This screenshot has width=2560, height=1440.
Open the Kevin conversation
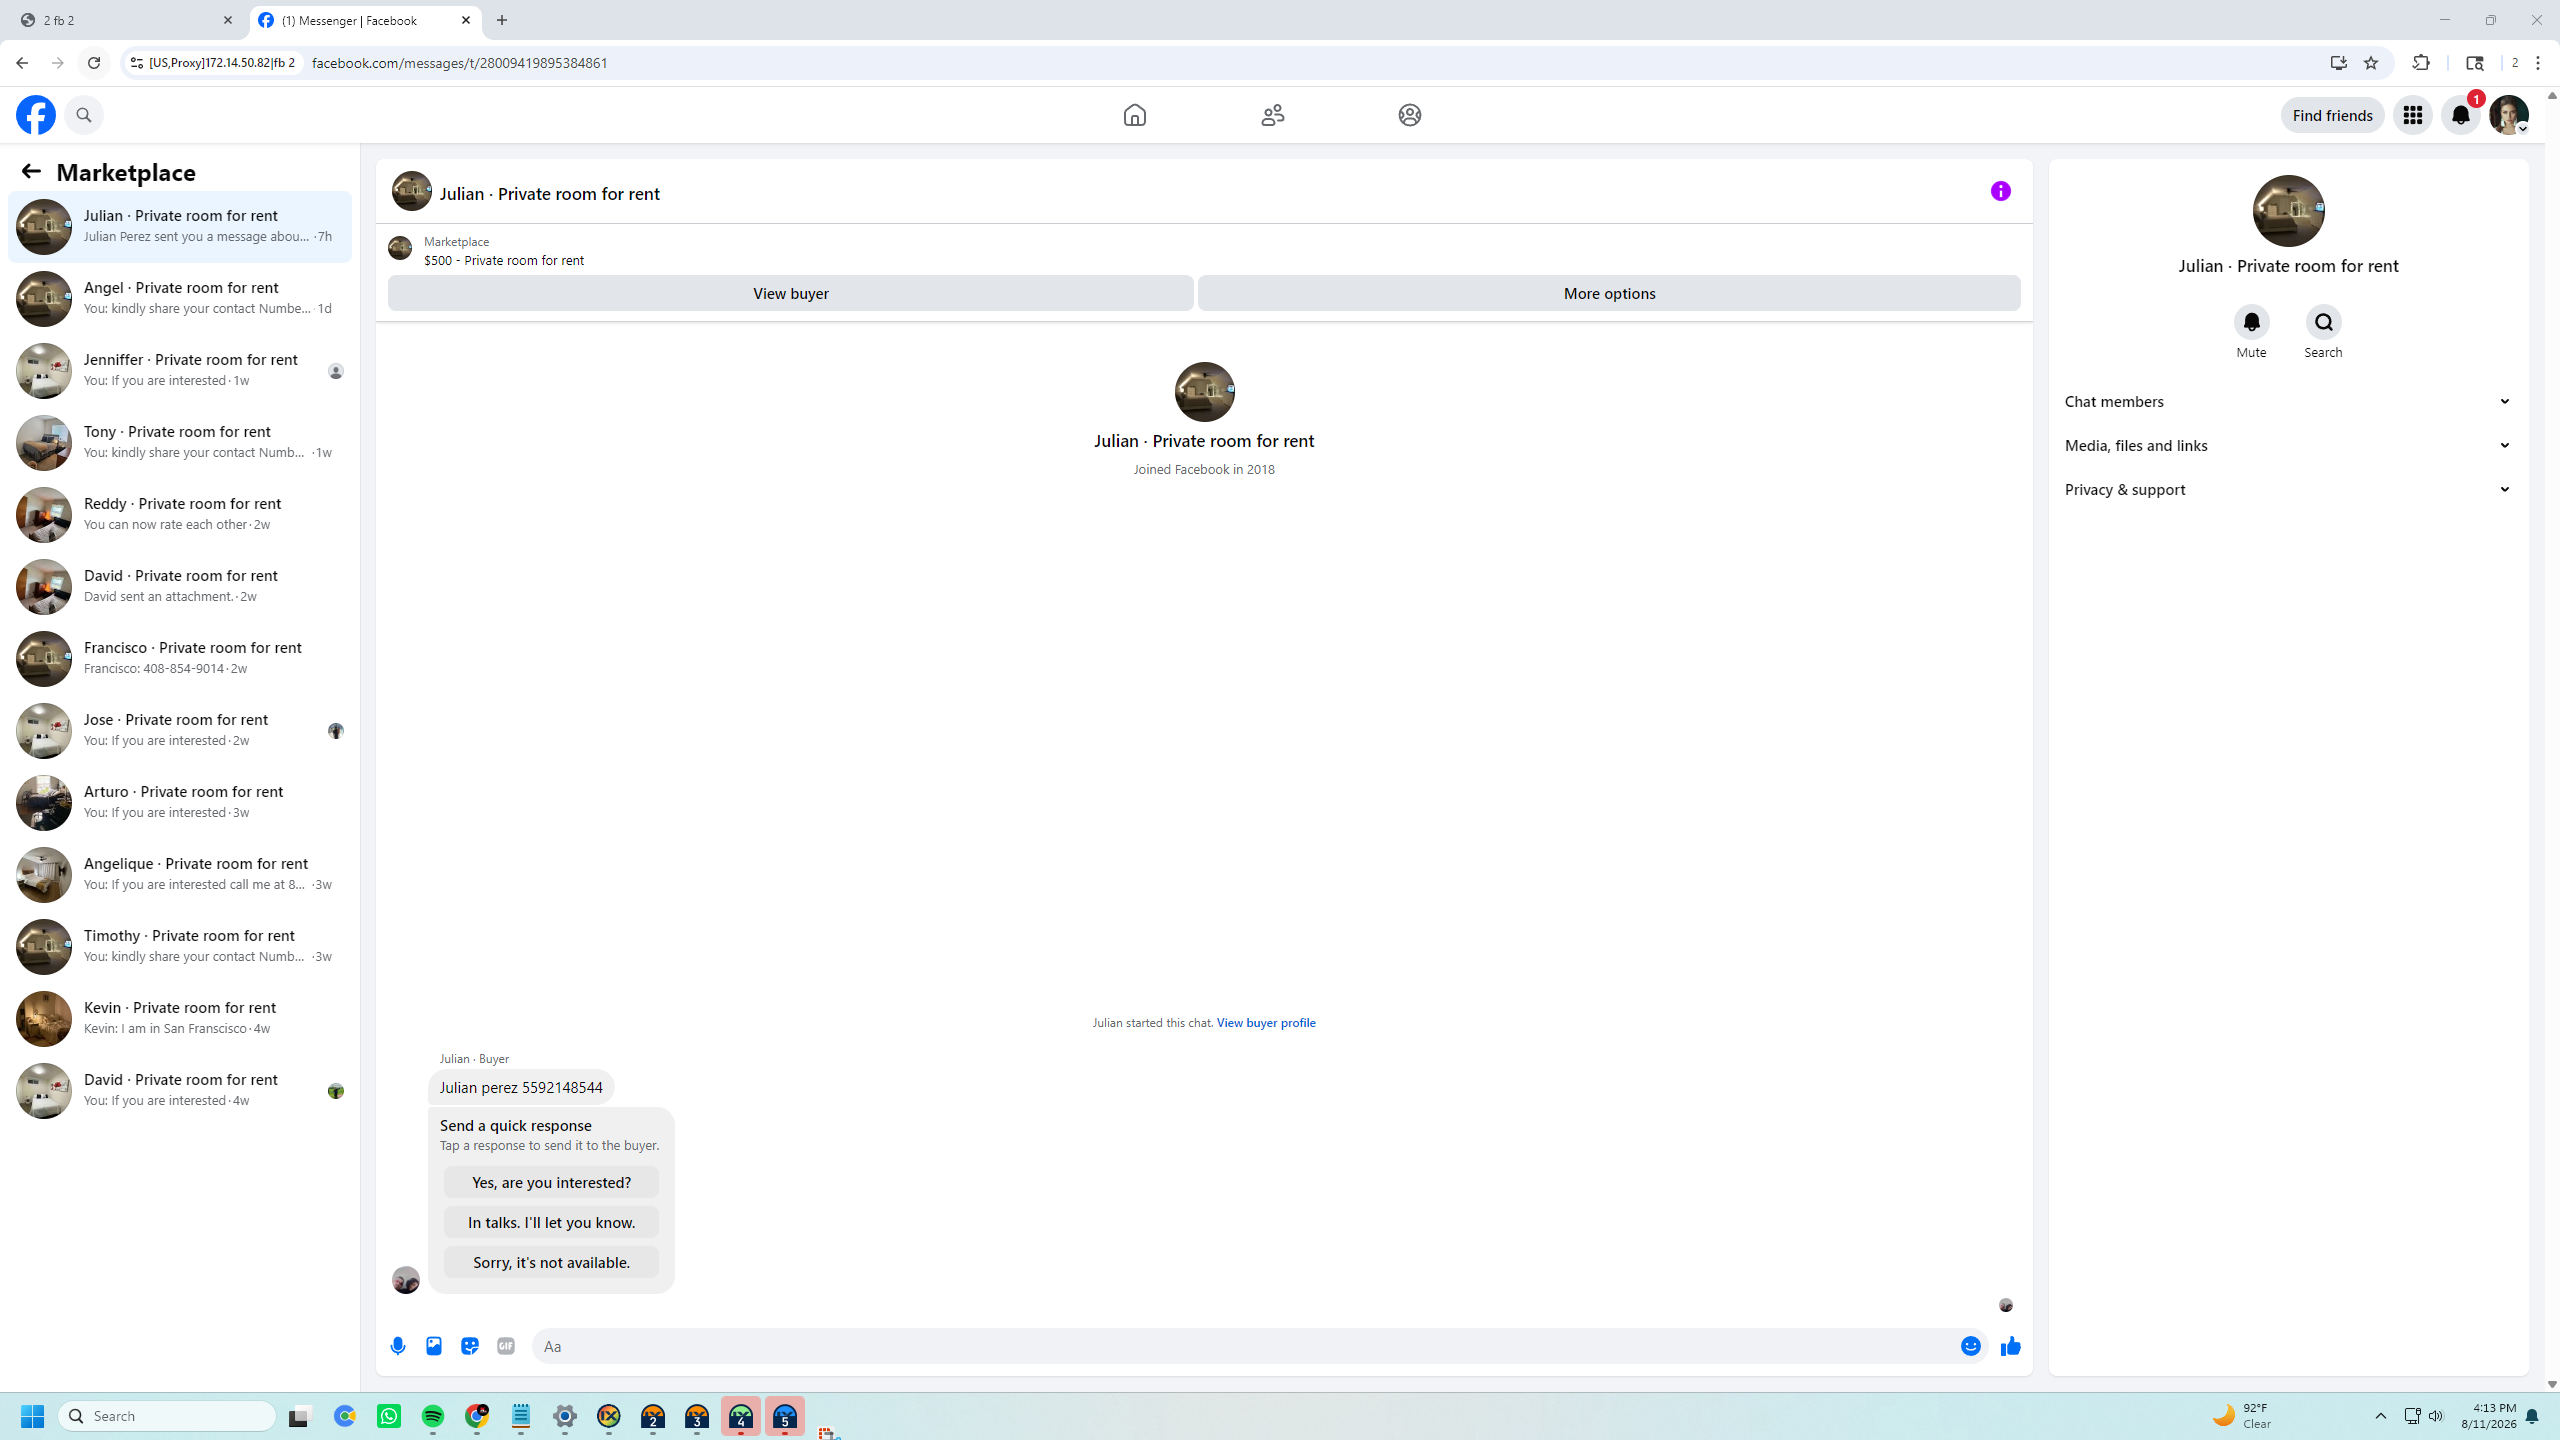coord(180,1018)
